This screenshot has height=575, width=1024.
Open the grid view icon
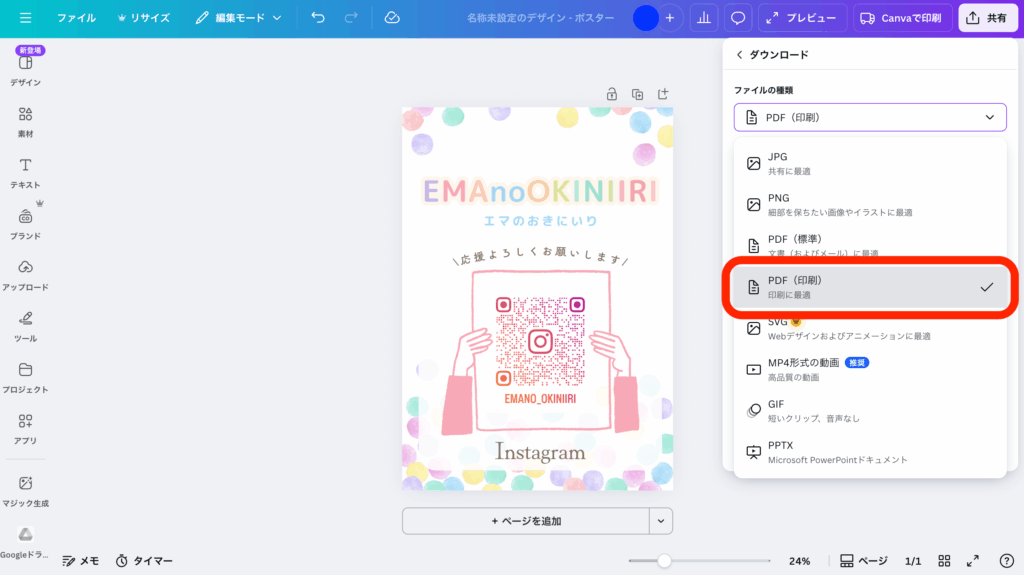[x=944, y=561]
